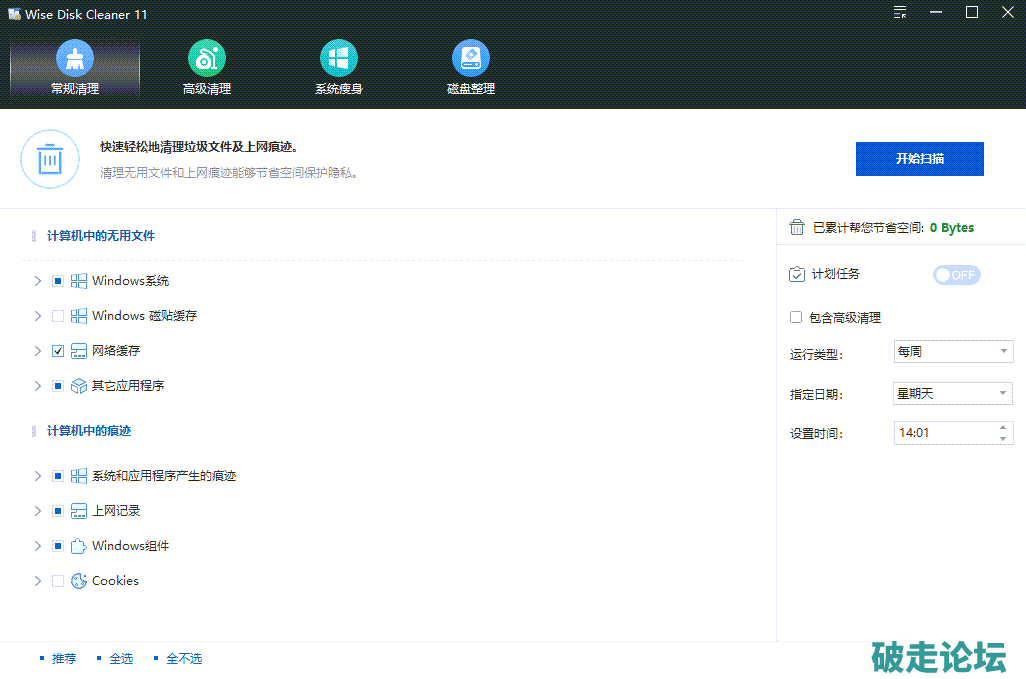Screen dimensions: 1026x679
Task: Click the Cookies item icon
Action: point(79,581)
